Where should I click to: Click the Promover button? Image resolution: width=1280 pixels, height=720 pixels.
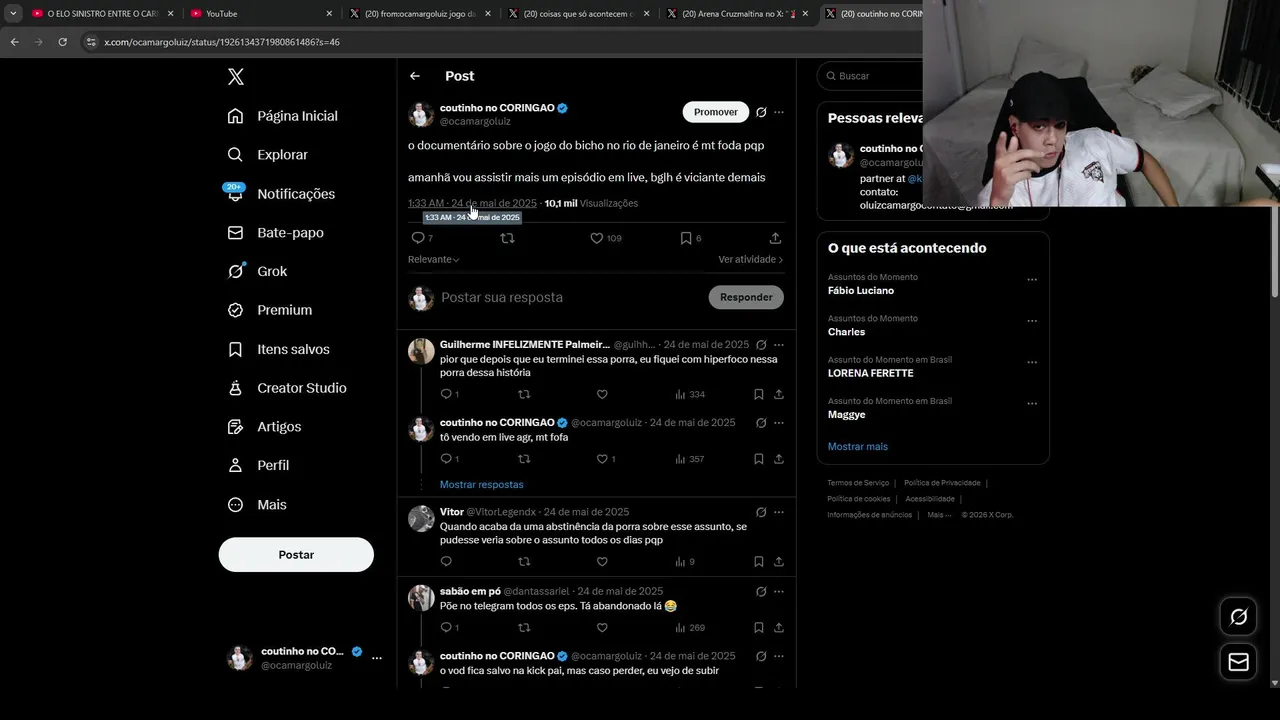[716, 112]
